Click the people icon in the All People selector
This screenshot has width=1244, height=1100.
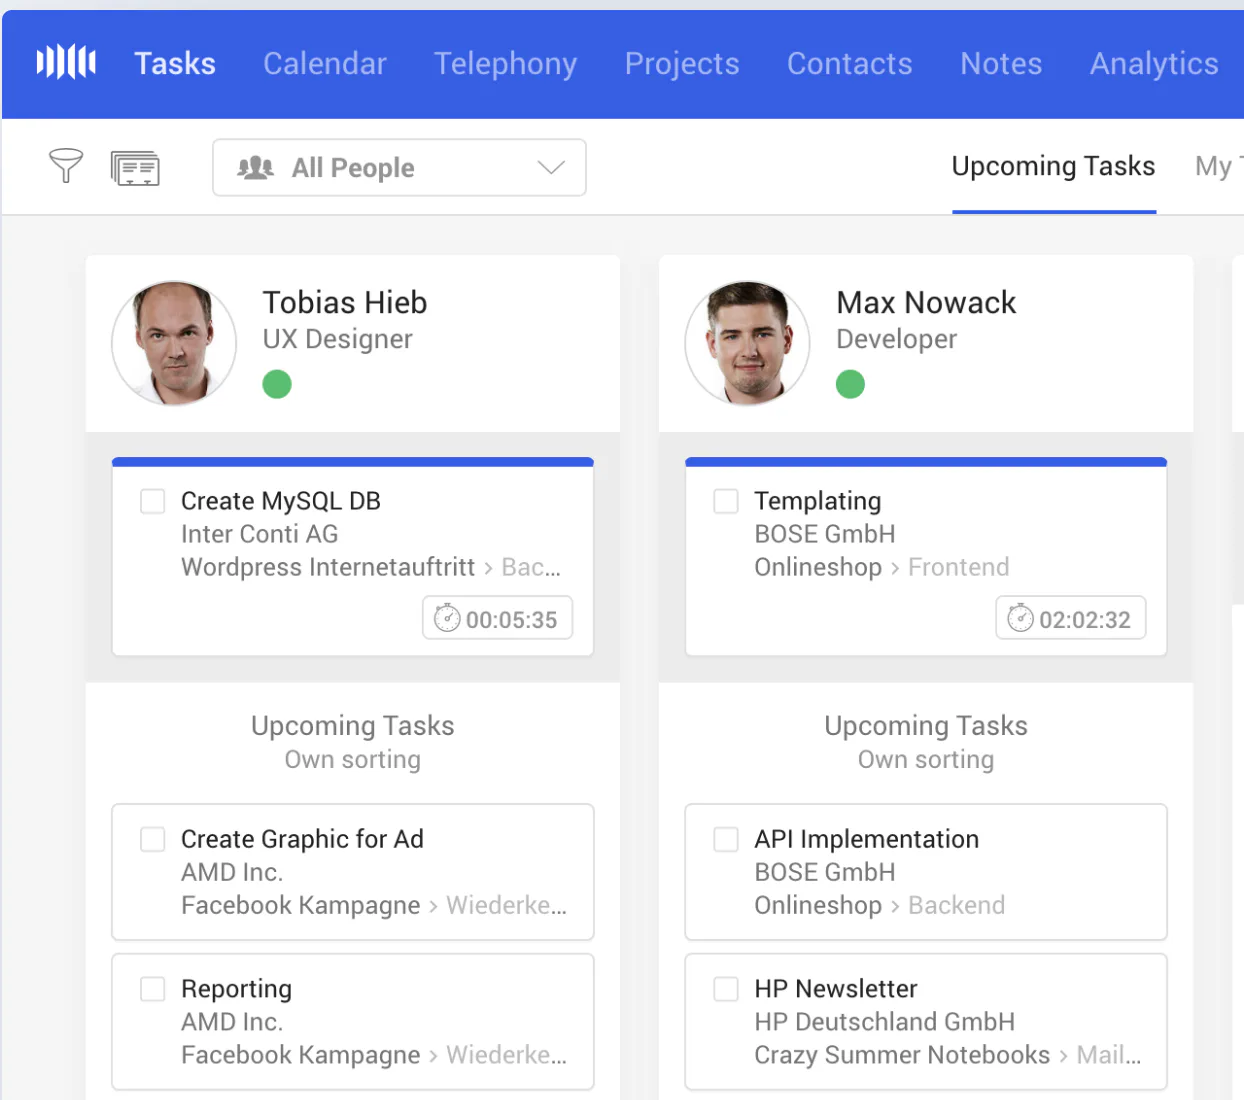pos(256,167)
